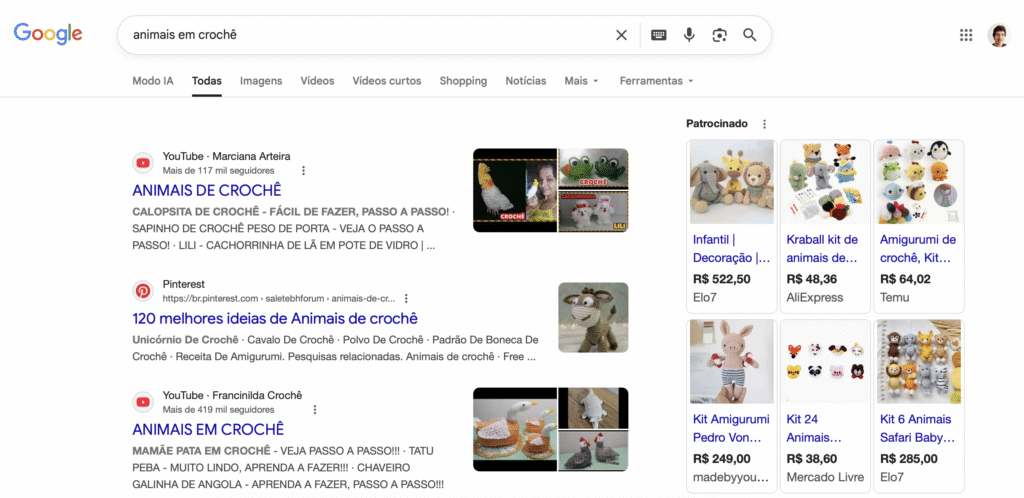Click the Mercado Livre seller name
This screenshot has width=1024, height=498.
click(825, 477)
